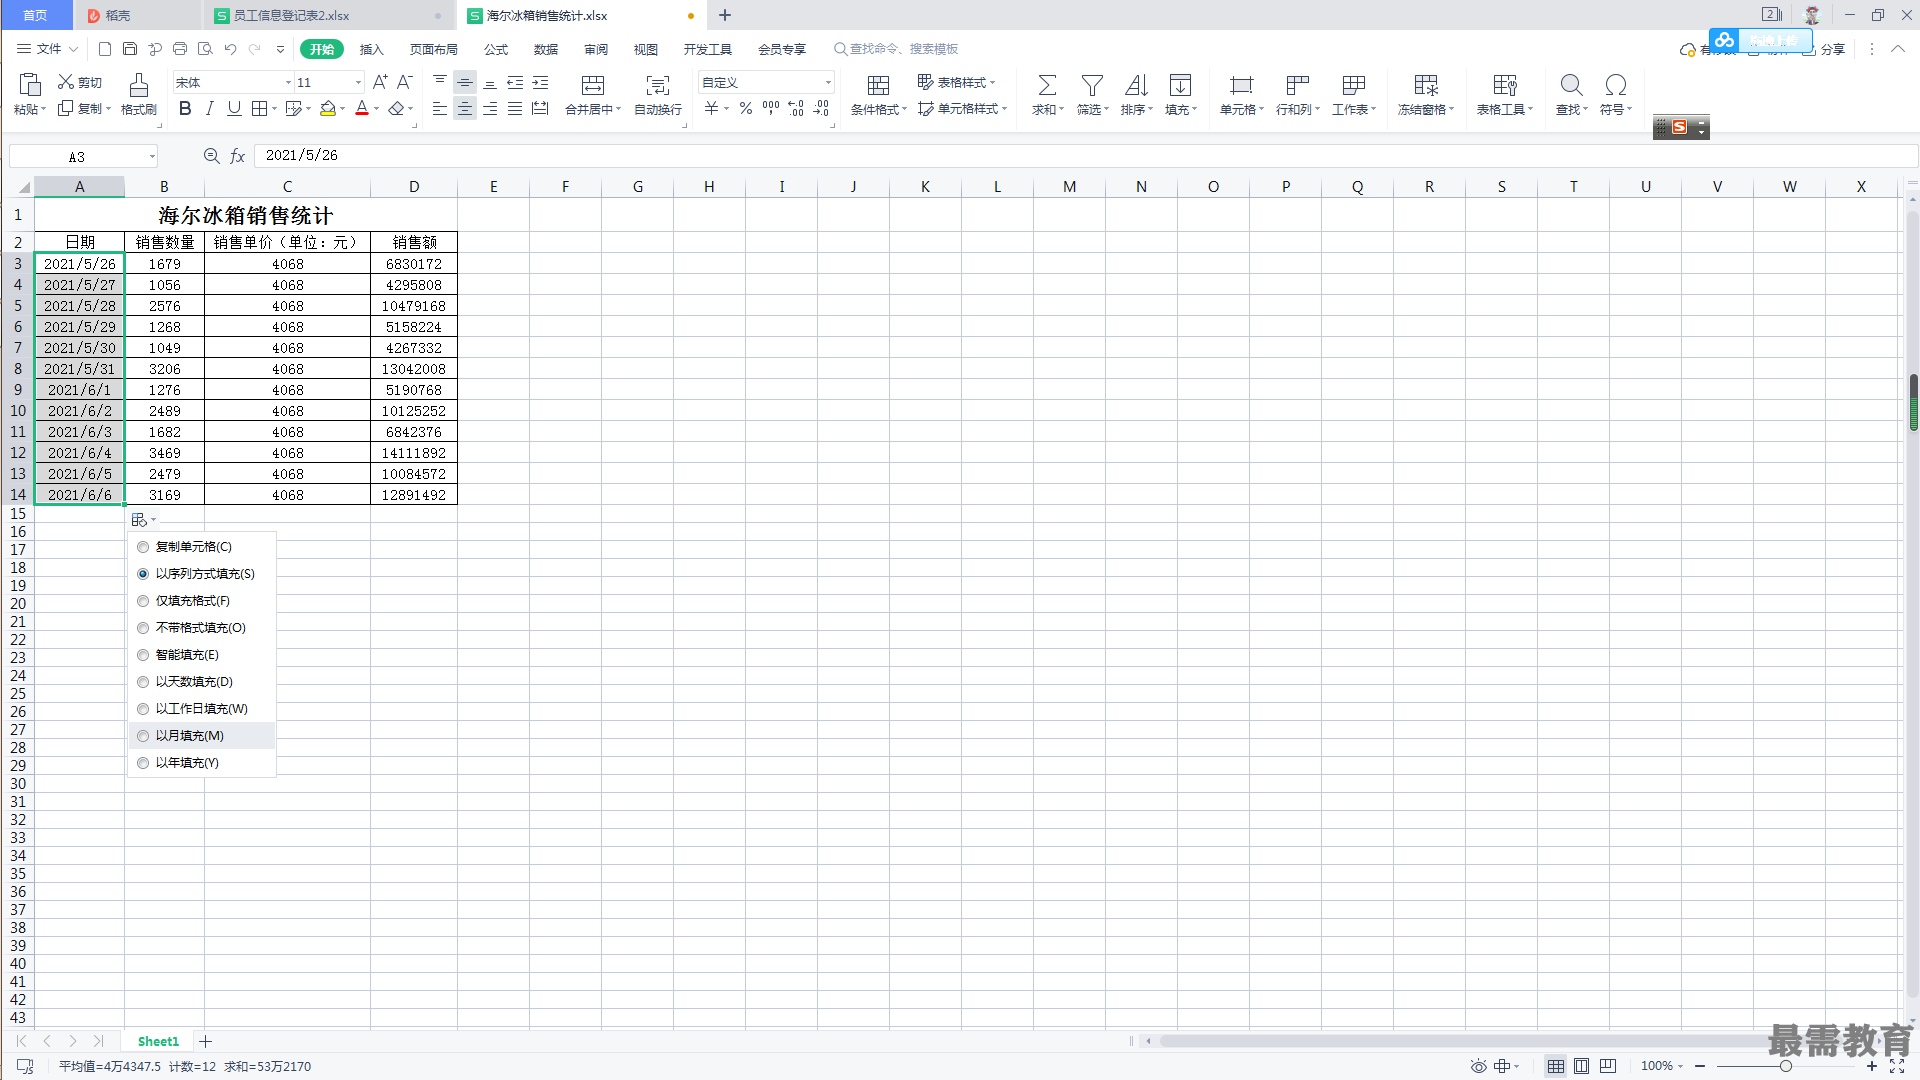Image resolution: width=1920 pixels, height=1080 pixels.
Task: Select the Sheet1 worksheet tab
Action: pyautogui.click(x=158, y=1041)
